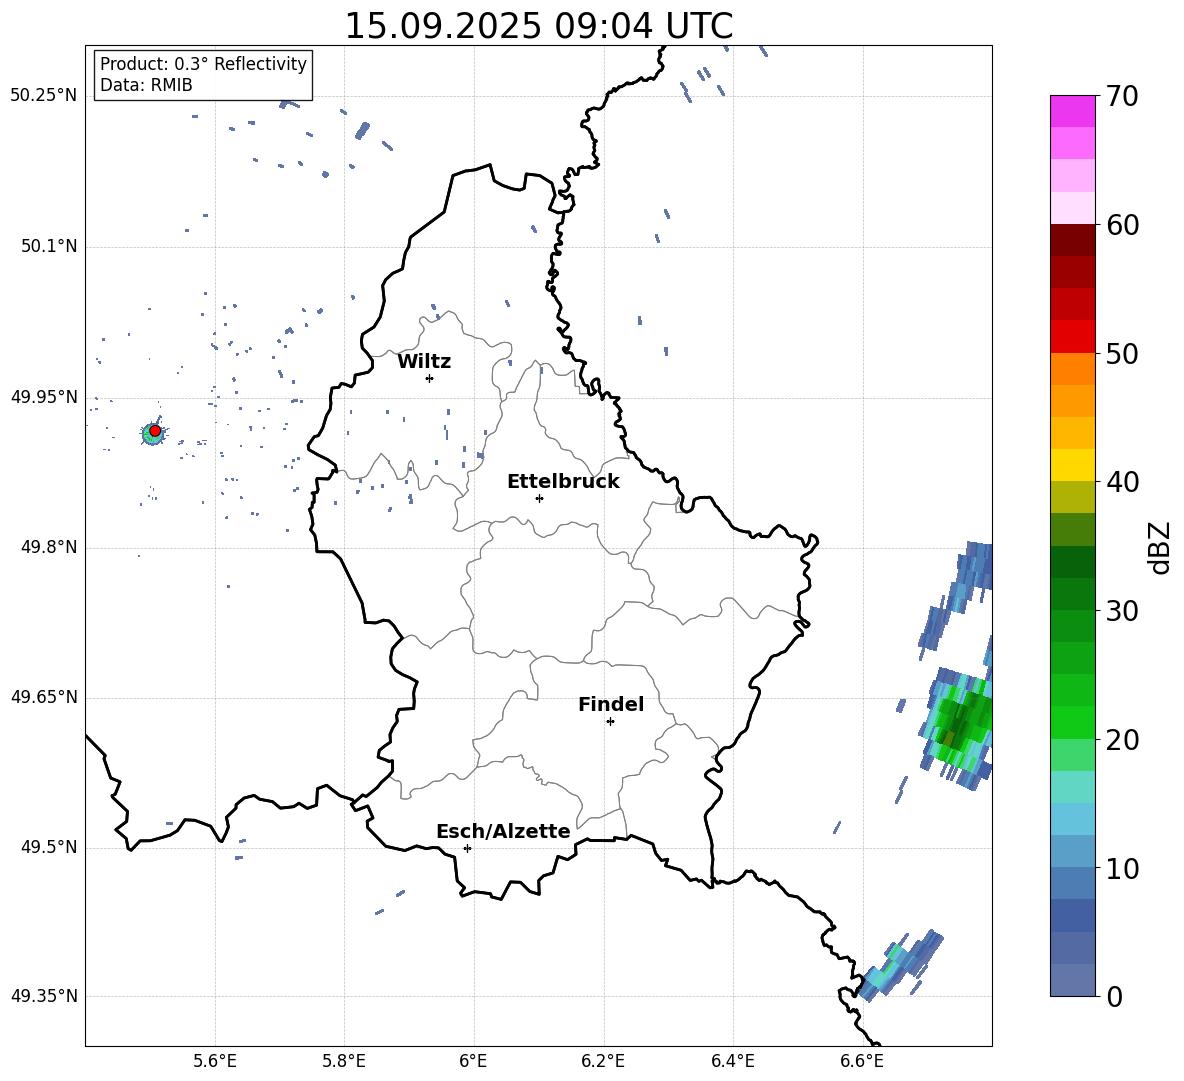Click the map title date and time
1184x1081 pixels.
coord(538,26)
